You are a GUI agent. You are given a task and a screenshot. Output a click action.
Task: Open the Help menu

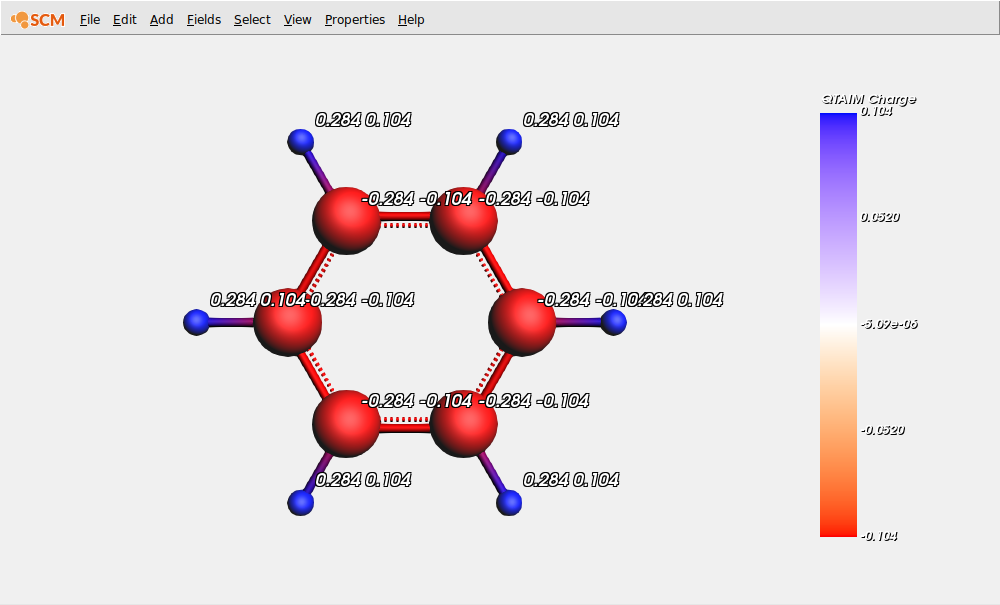pyautogui.click(x=410, y=19)
